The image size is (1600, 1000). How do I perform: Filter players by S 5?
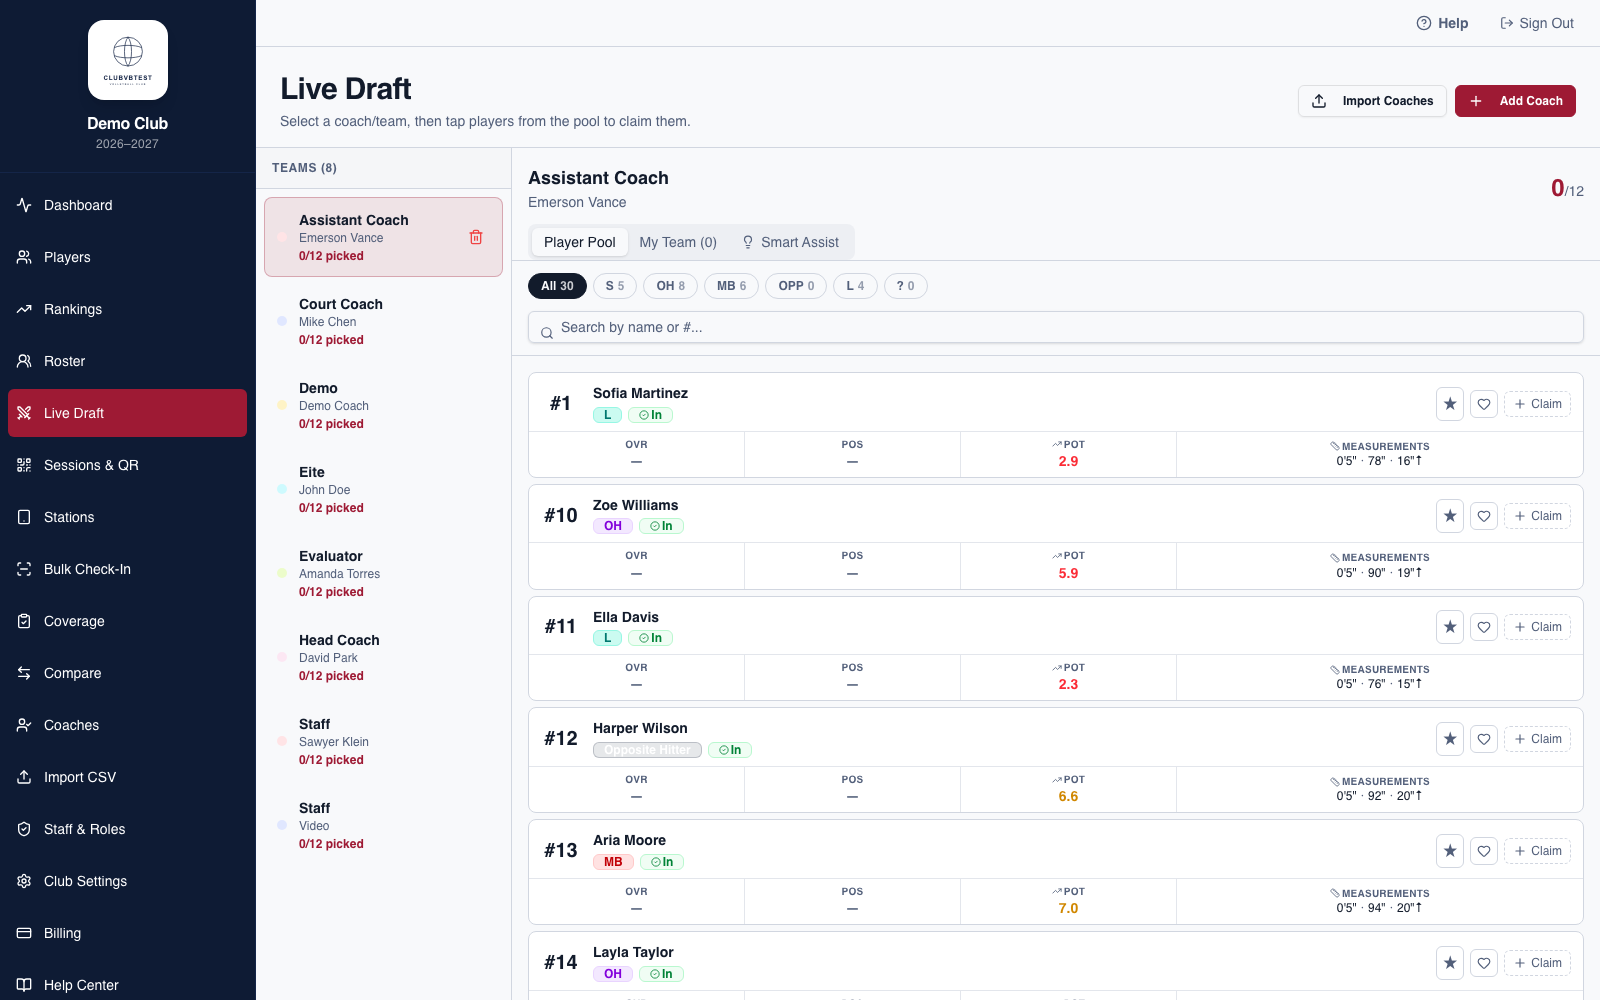click(615, 286)
